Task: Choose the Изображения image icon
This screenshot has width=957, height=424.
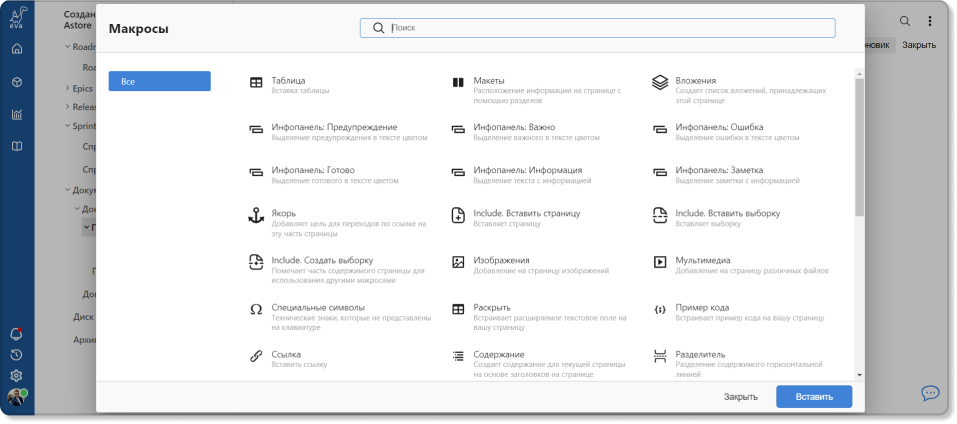Action: point(458,262)
